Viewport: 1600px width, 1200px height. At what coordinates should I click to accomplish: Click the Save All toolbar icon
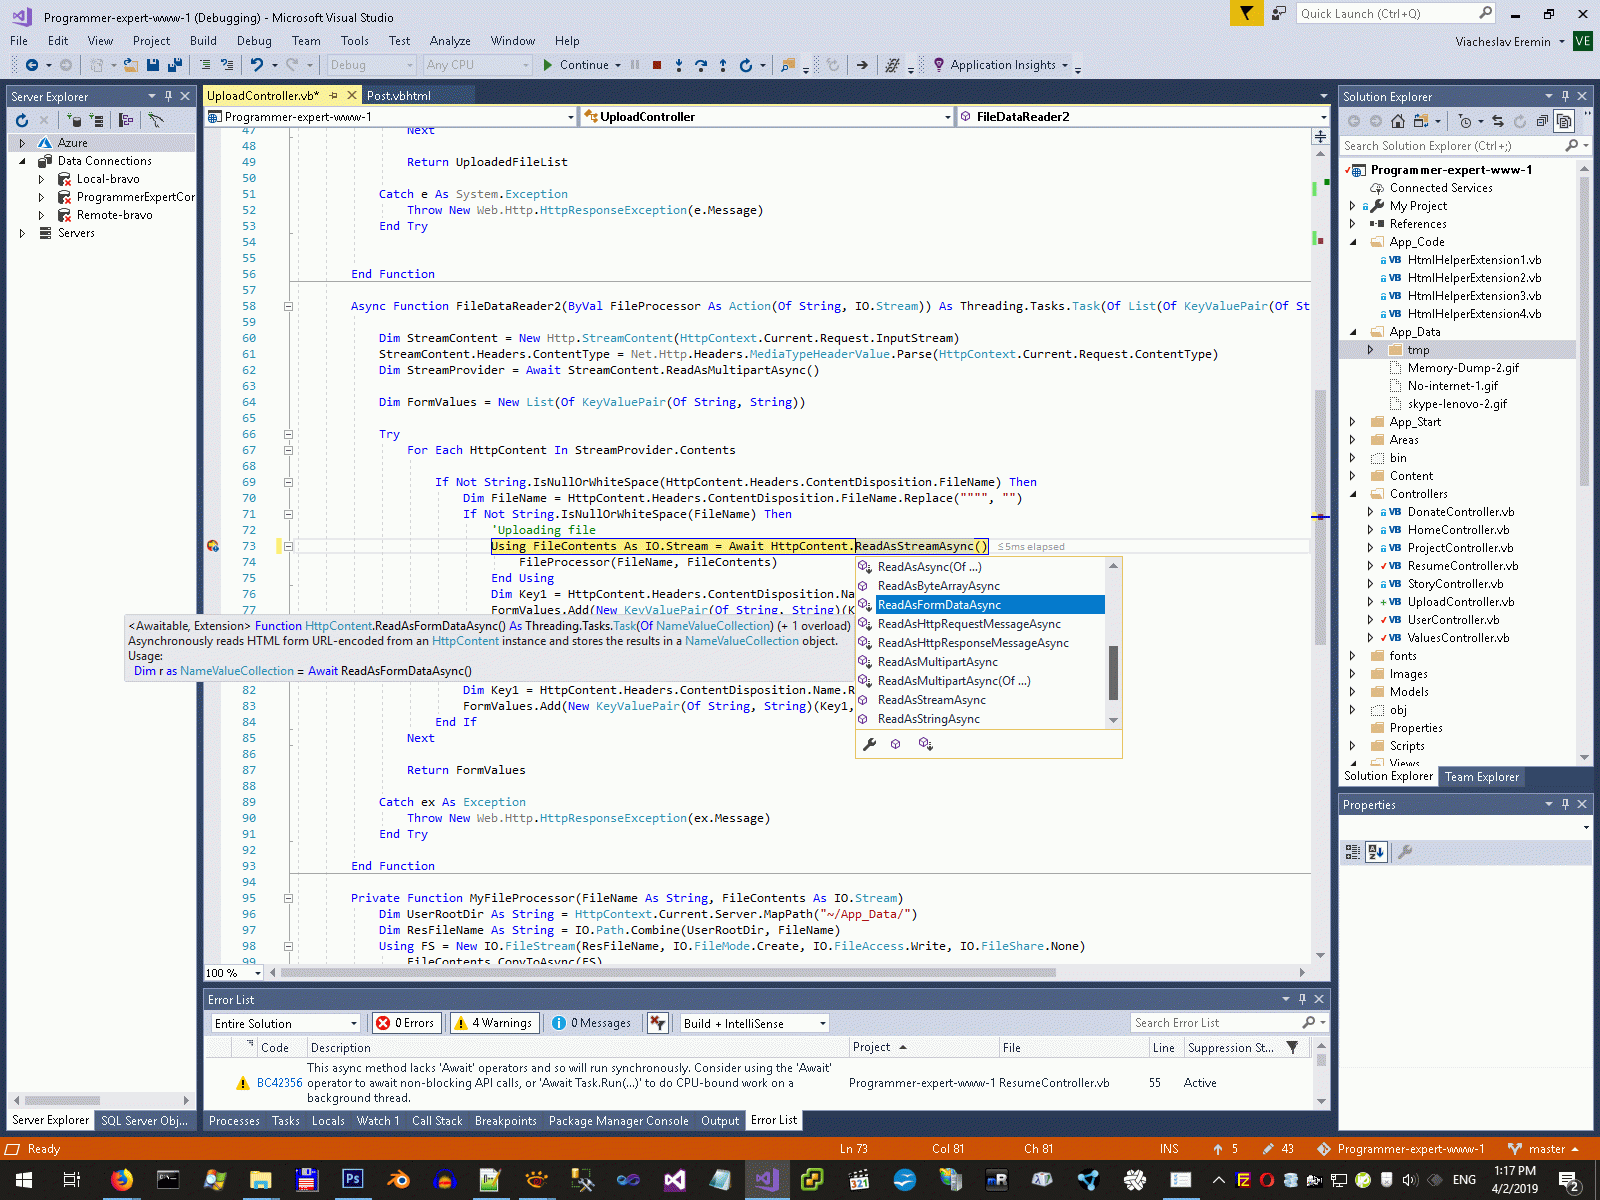coord(175,65)
